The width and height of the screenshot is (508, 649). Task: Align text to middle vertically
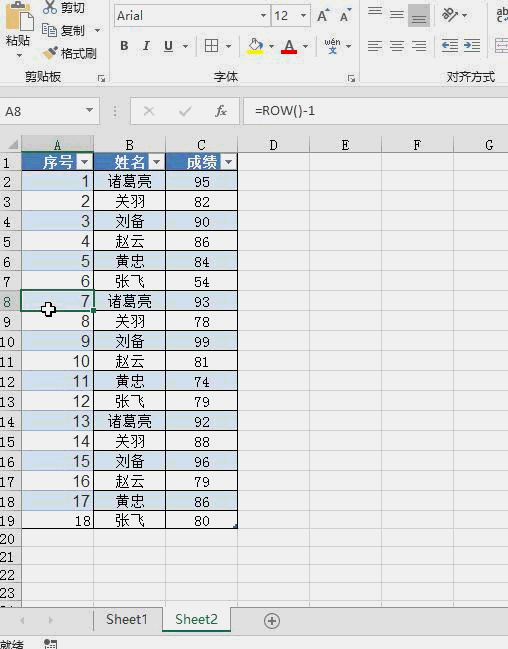[x=397, y=15]
